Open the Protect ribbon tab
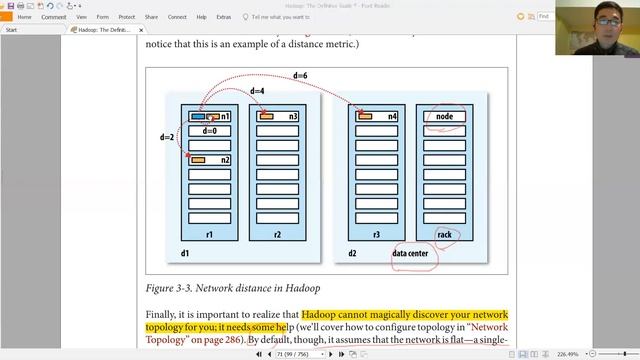Screen dimensions: 640x360 click(127, 17)
